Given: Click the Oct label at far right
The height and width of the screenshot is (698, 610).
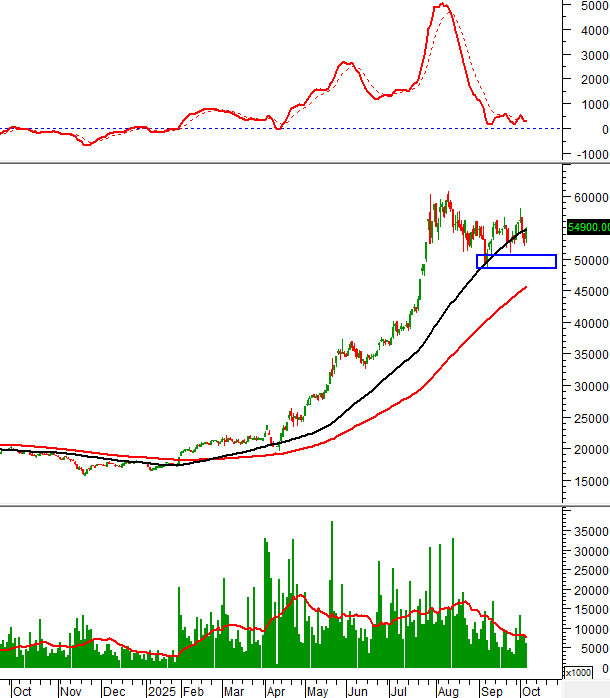Looking at the screenshot, I should pyautogui.click(x=532, y=690).
